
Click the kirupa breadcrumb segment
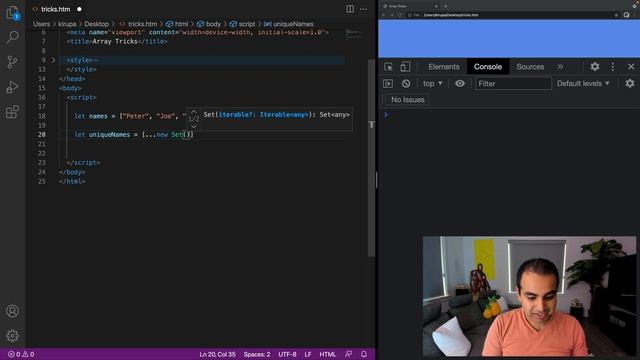[67, 24]
